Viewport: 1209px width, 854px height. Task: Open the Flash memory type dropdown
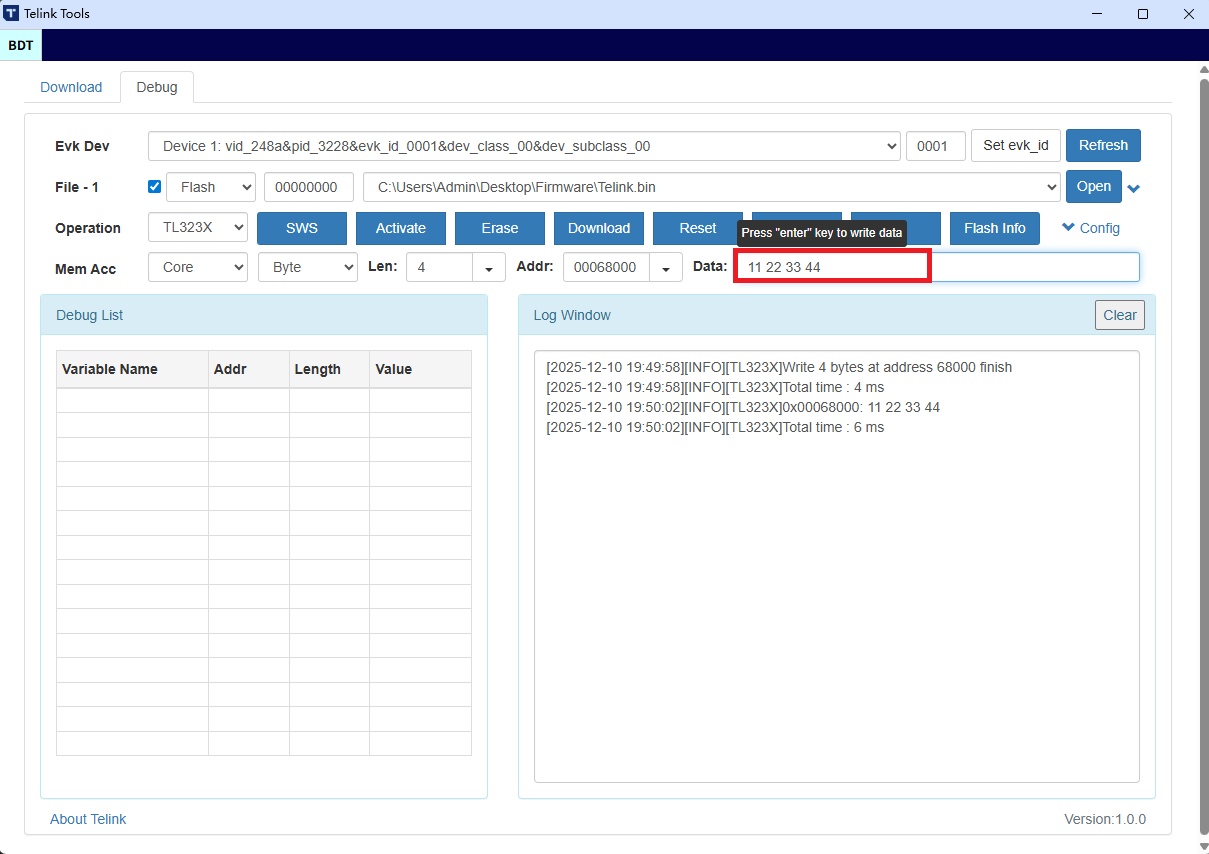pyautogui.click(x=210, y=186)
